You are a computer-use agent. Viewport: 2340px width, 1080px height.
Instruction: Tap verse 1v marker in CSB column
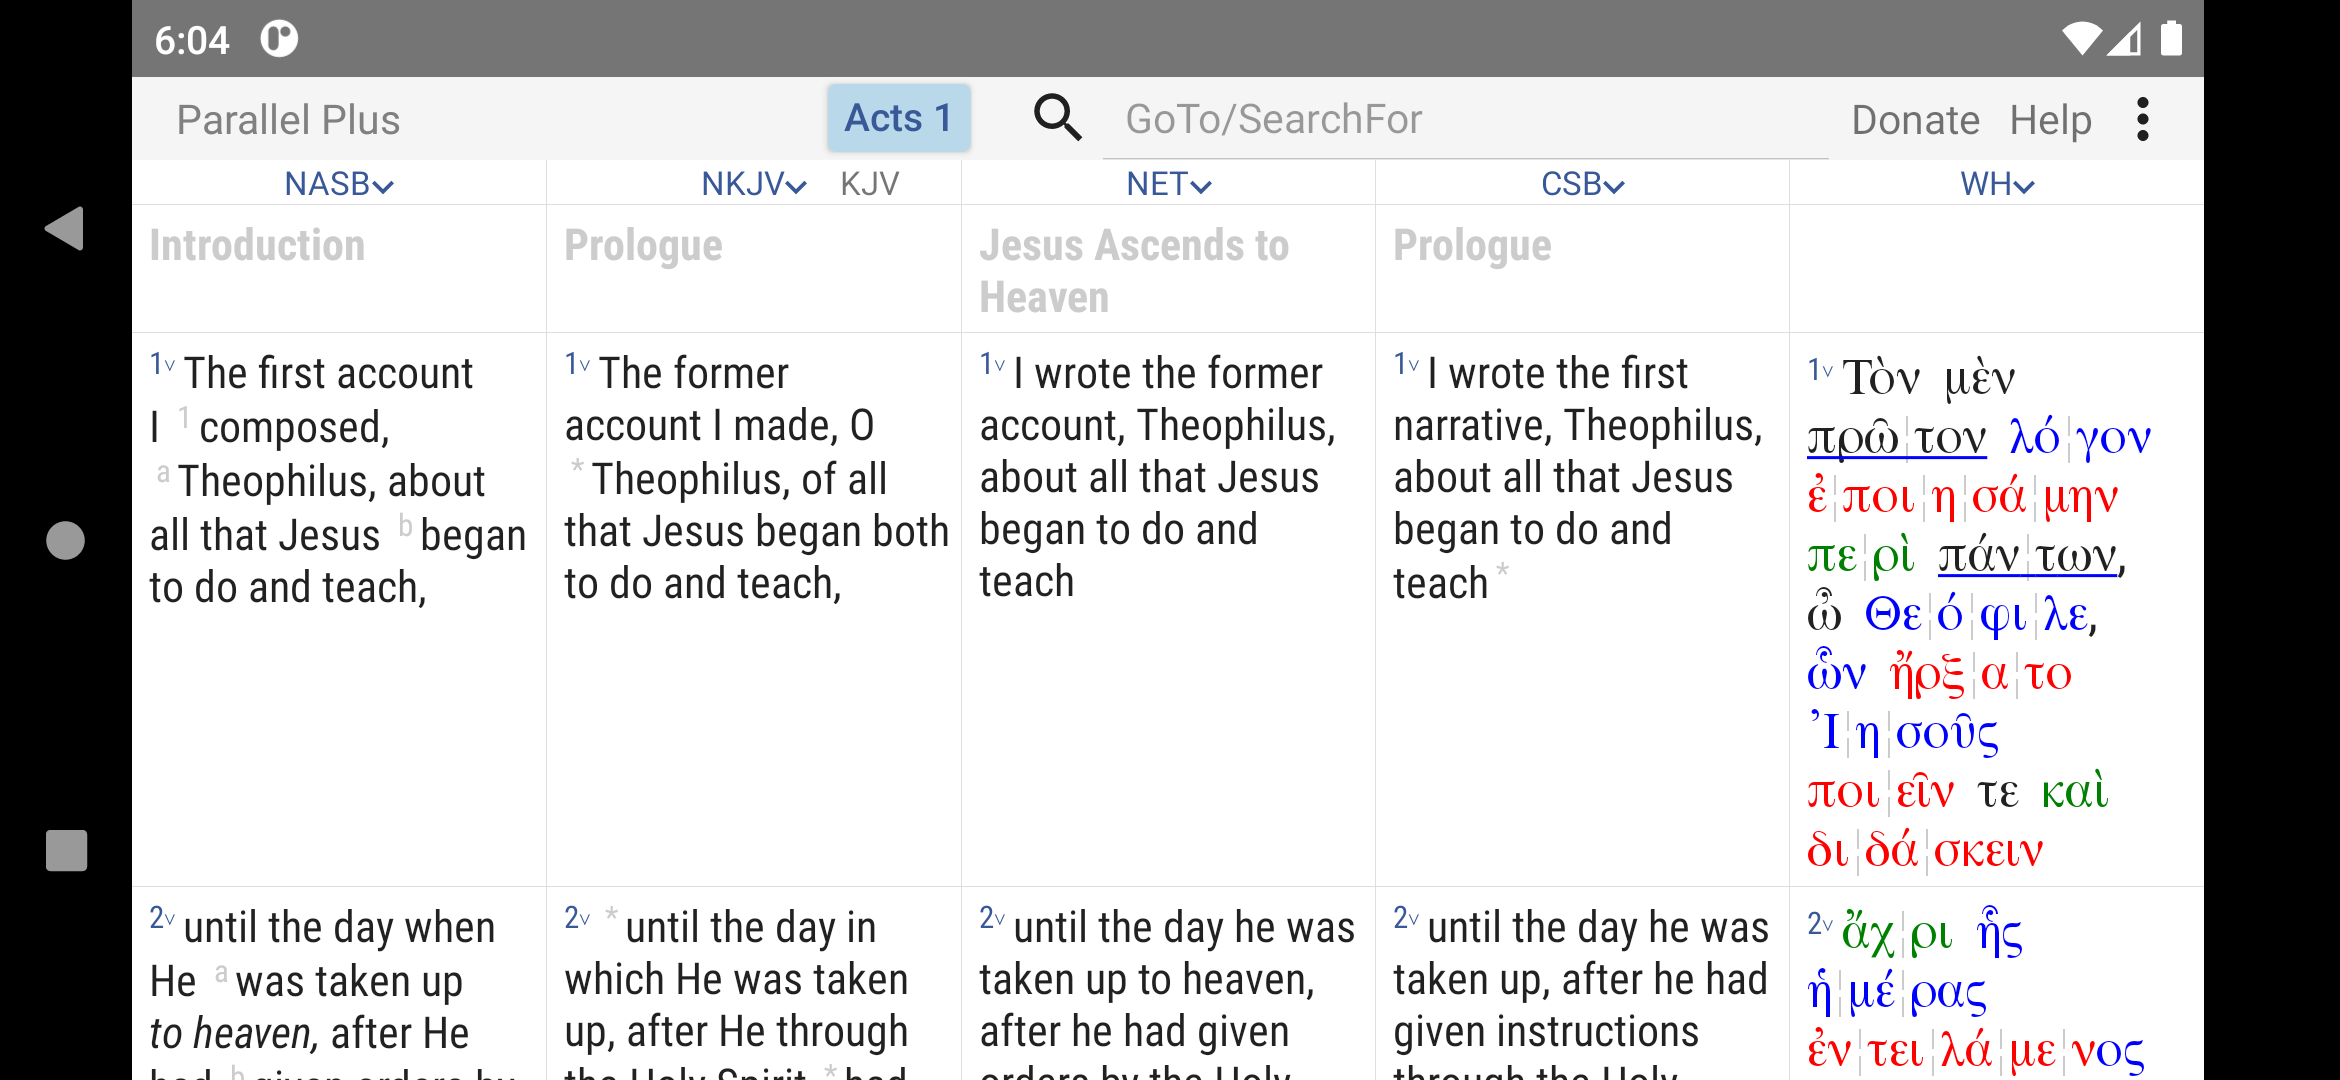[1406, 363]
